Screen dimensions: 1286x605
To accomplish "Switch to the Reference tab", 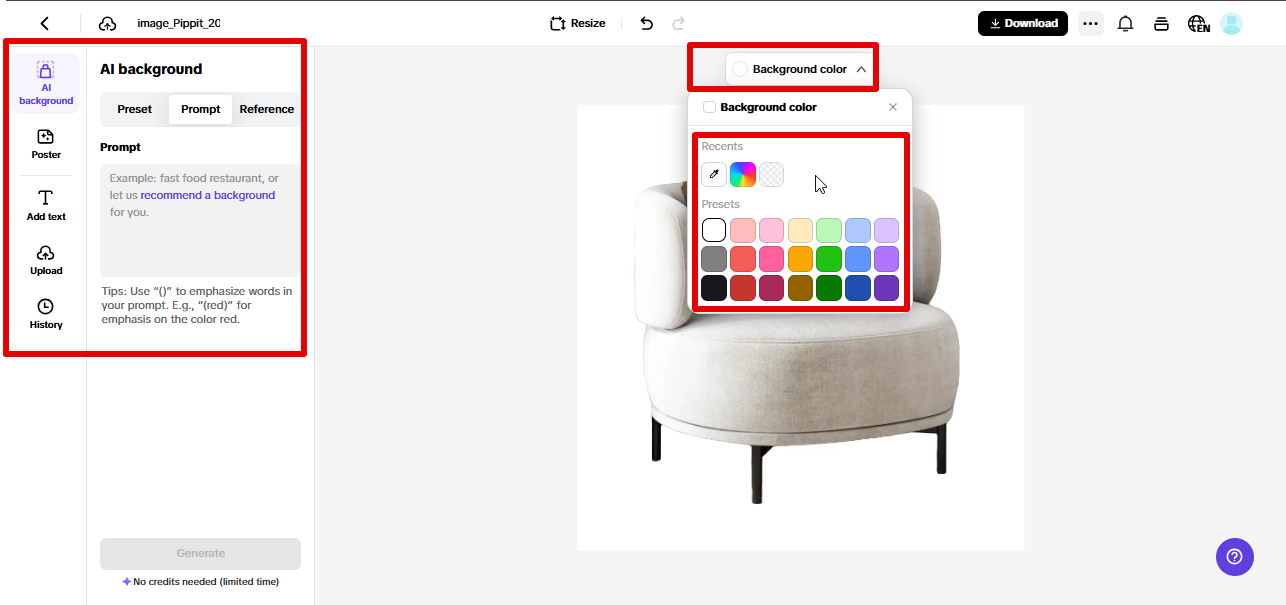I will (267, 109).
